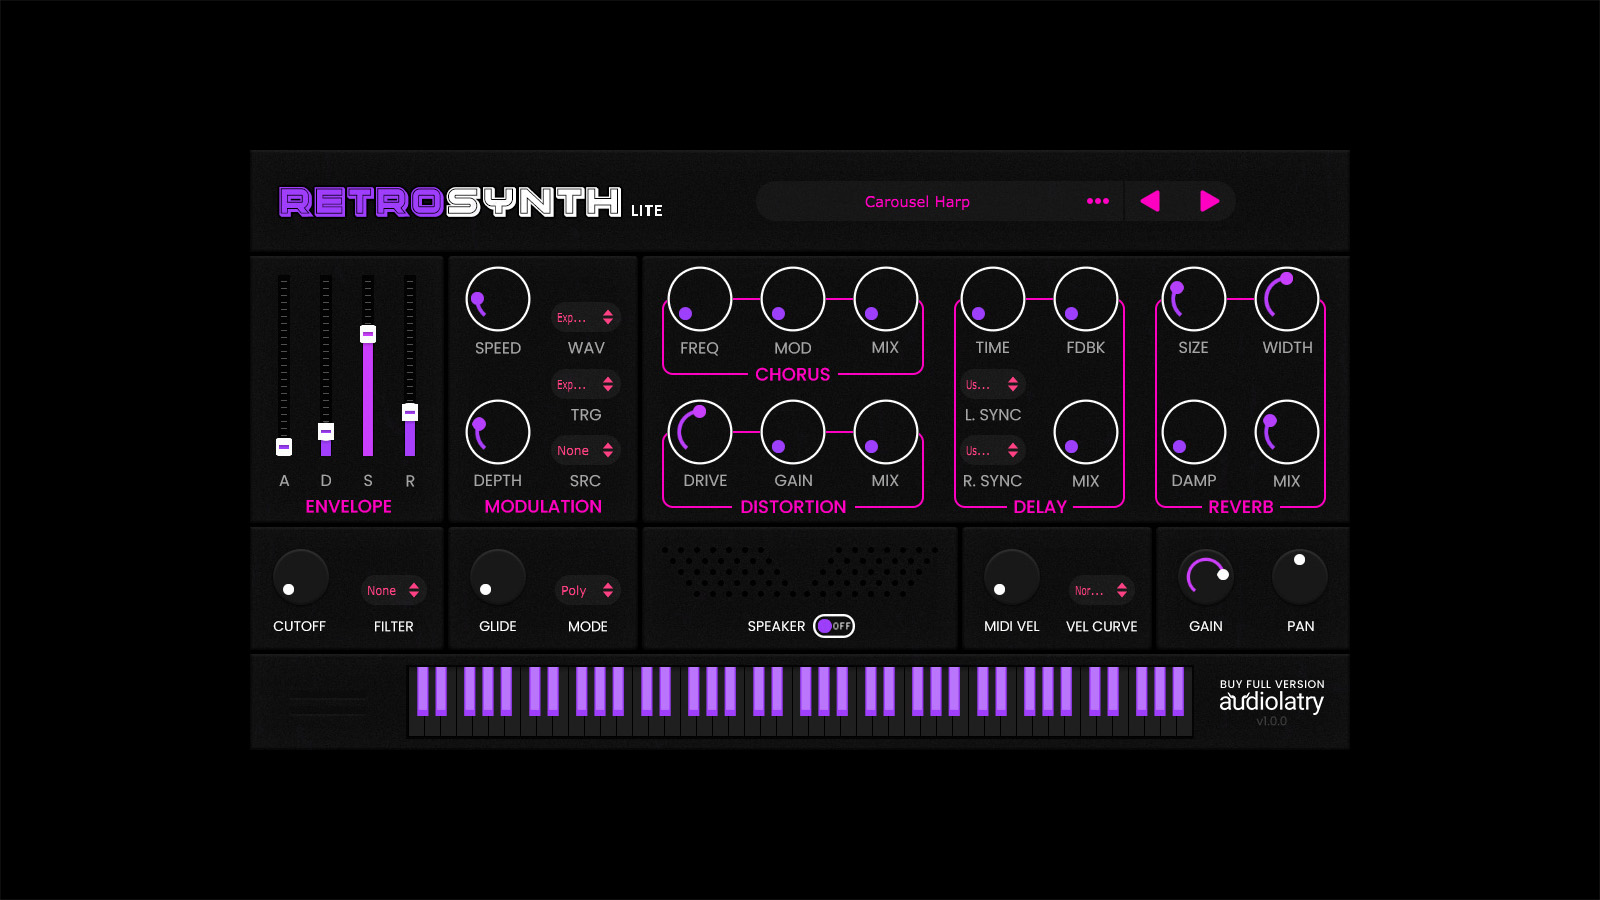This screenshot has width=1600, height=900.
Task: Click the Attack envelope slider handle
Action: pyautogui.click(x=284, y=446)
